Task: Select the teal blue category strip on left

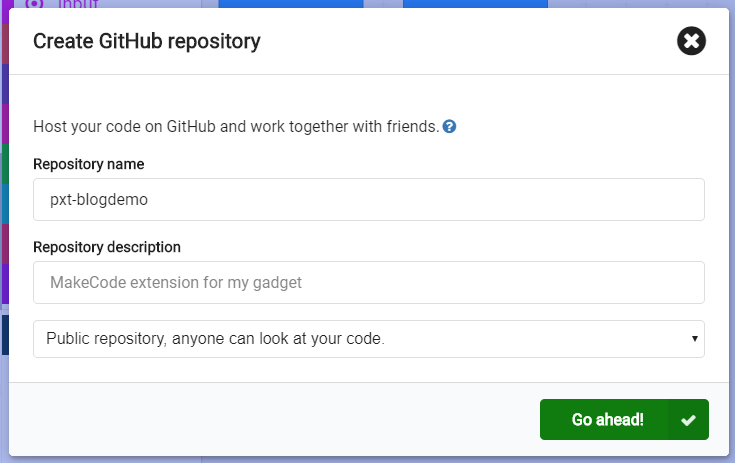Action: coord(5,204)
